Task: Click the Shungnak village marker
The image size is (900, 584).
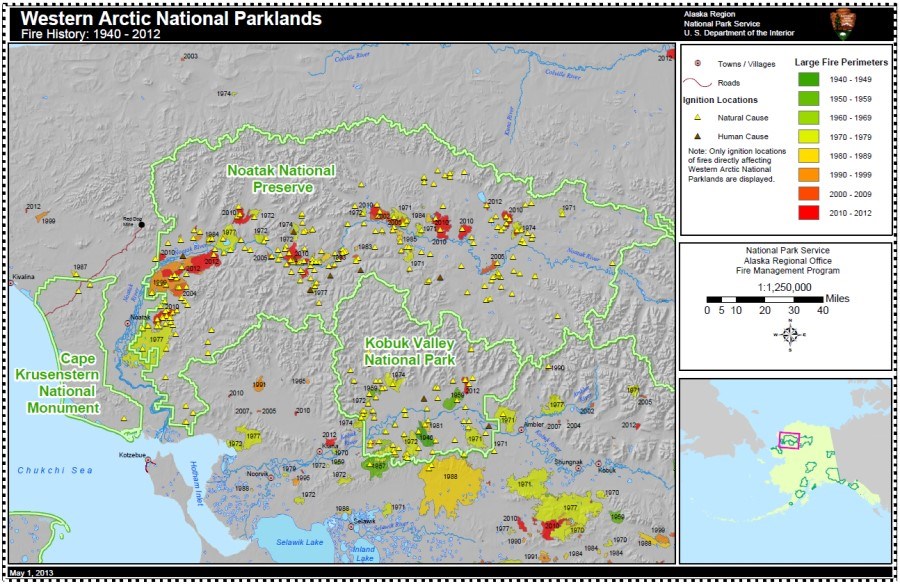Action: tap(578, 468)
